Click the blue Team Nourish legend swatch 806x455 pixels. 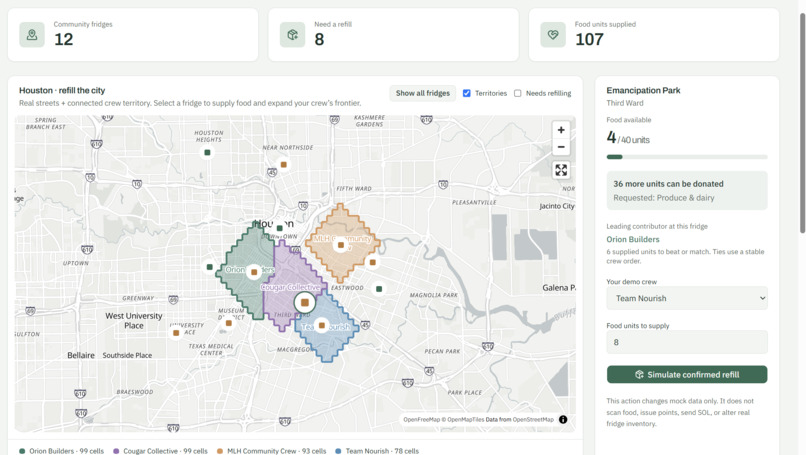coord(338,451)
